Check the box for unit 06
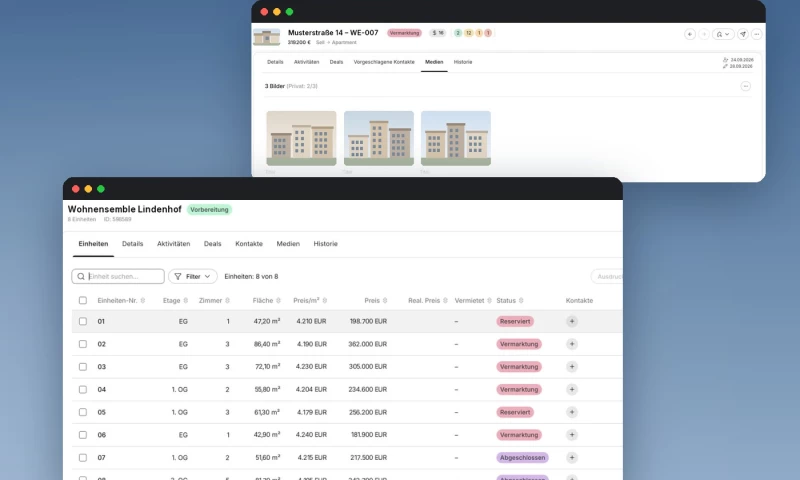 (x=83, y=435)
